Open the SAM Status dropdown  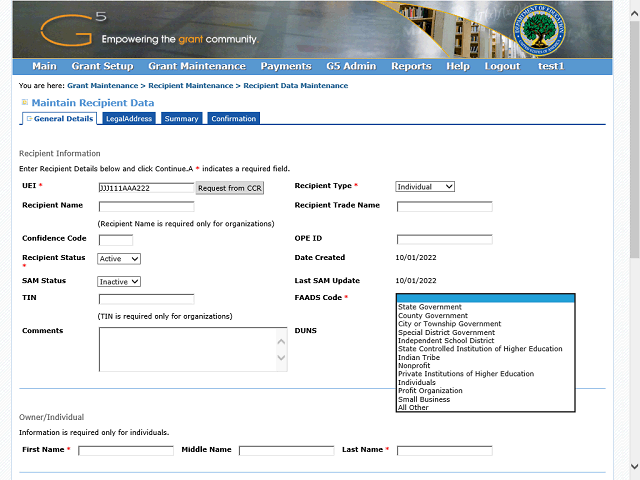(x=119, y=281)
